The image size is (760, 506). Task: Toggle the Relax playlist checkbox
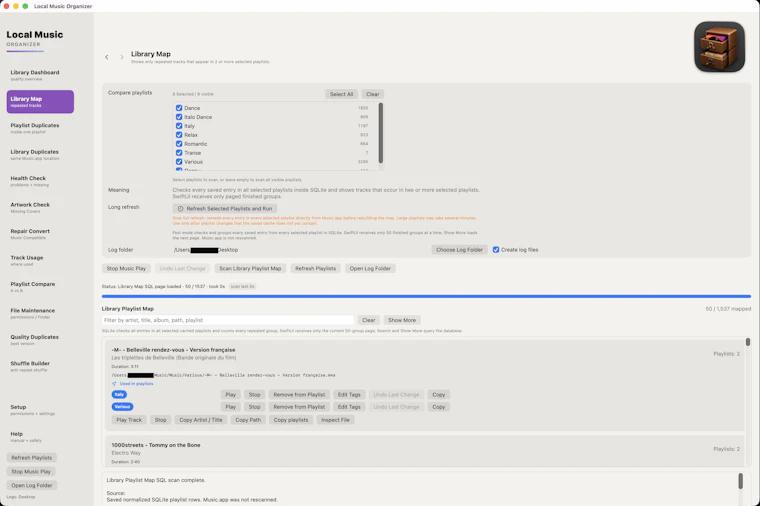(179, 135)
